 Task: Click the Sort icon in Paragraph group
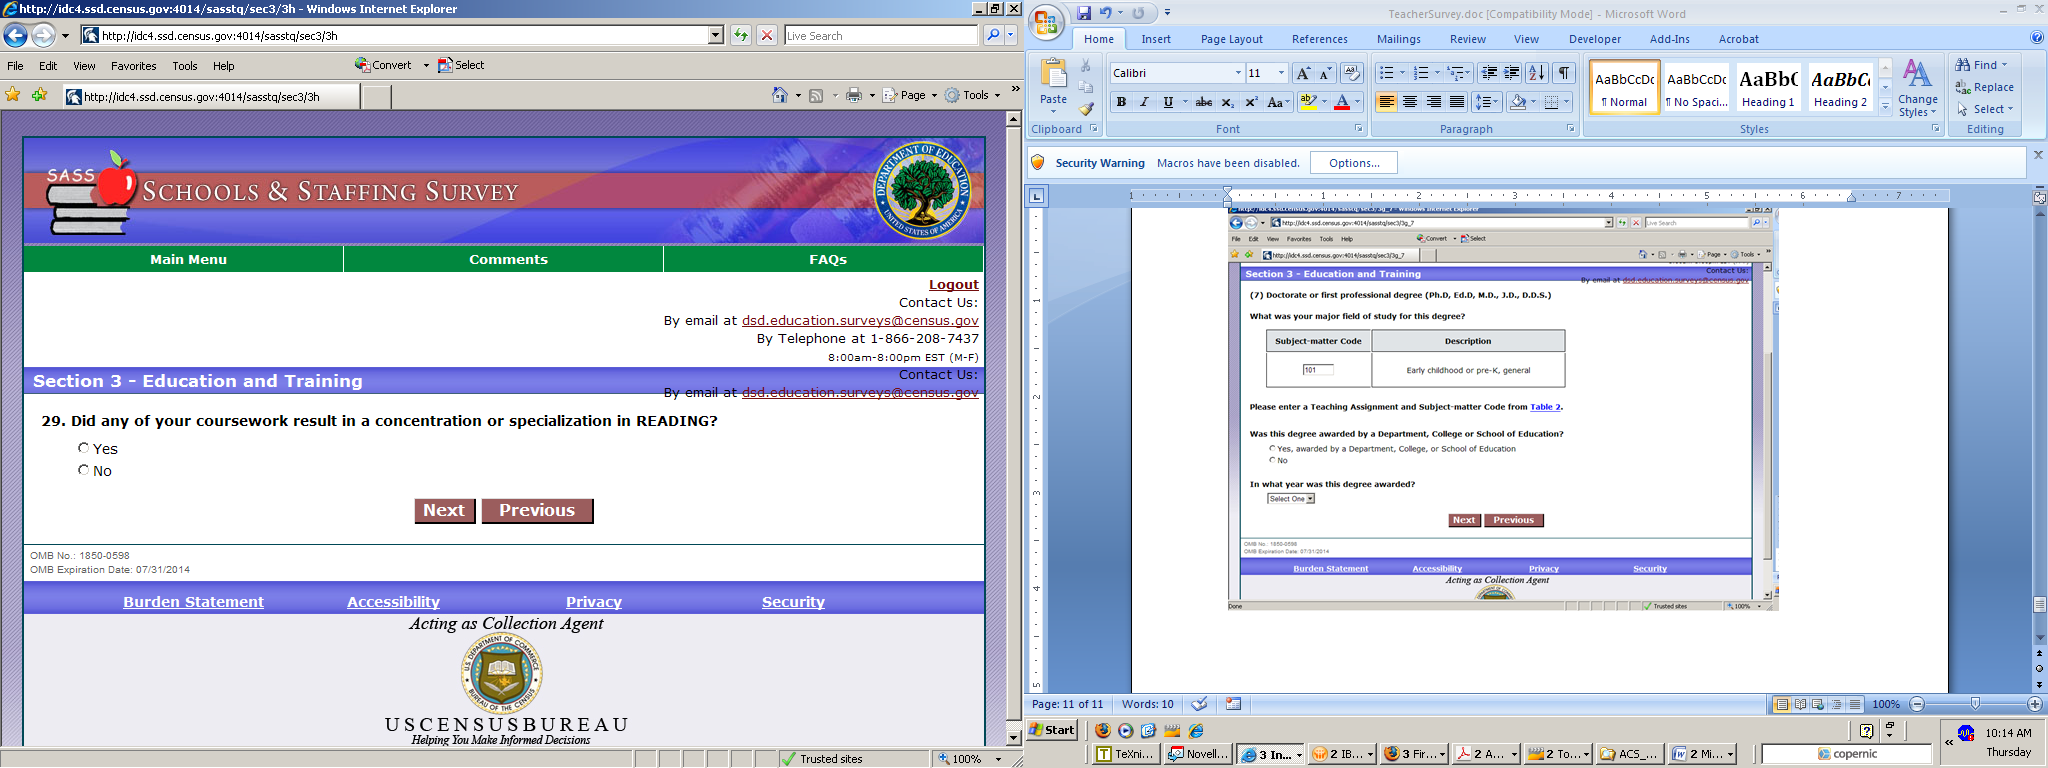1537,73
